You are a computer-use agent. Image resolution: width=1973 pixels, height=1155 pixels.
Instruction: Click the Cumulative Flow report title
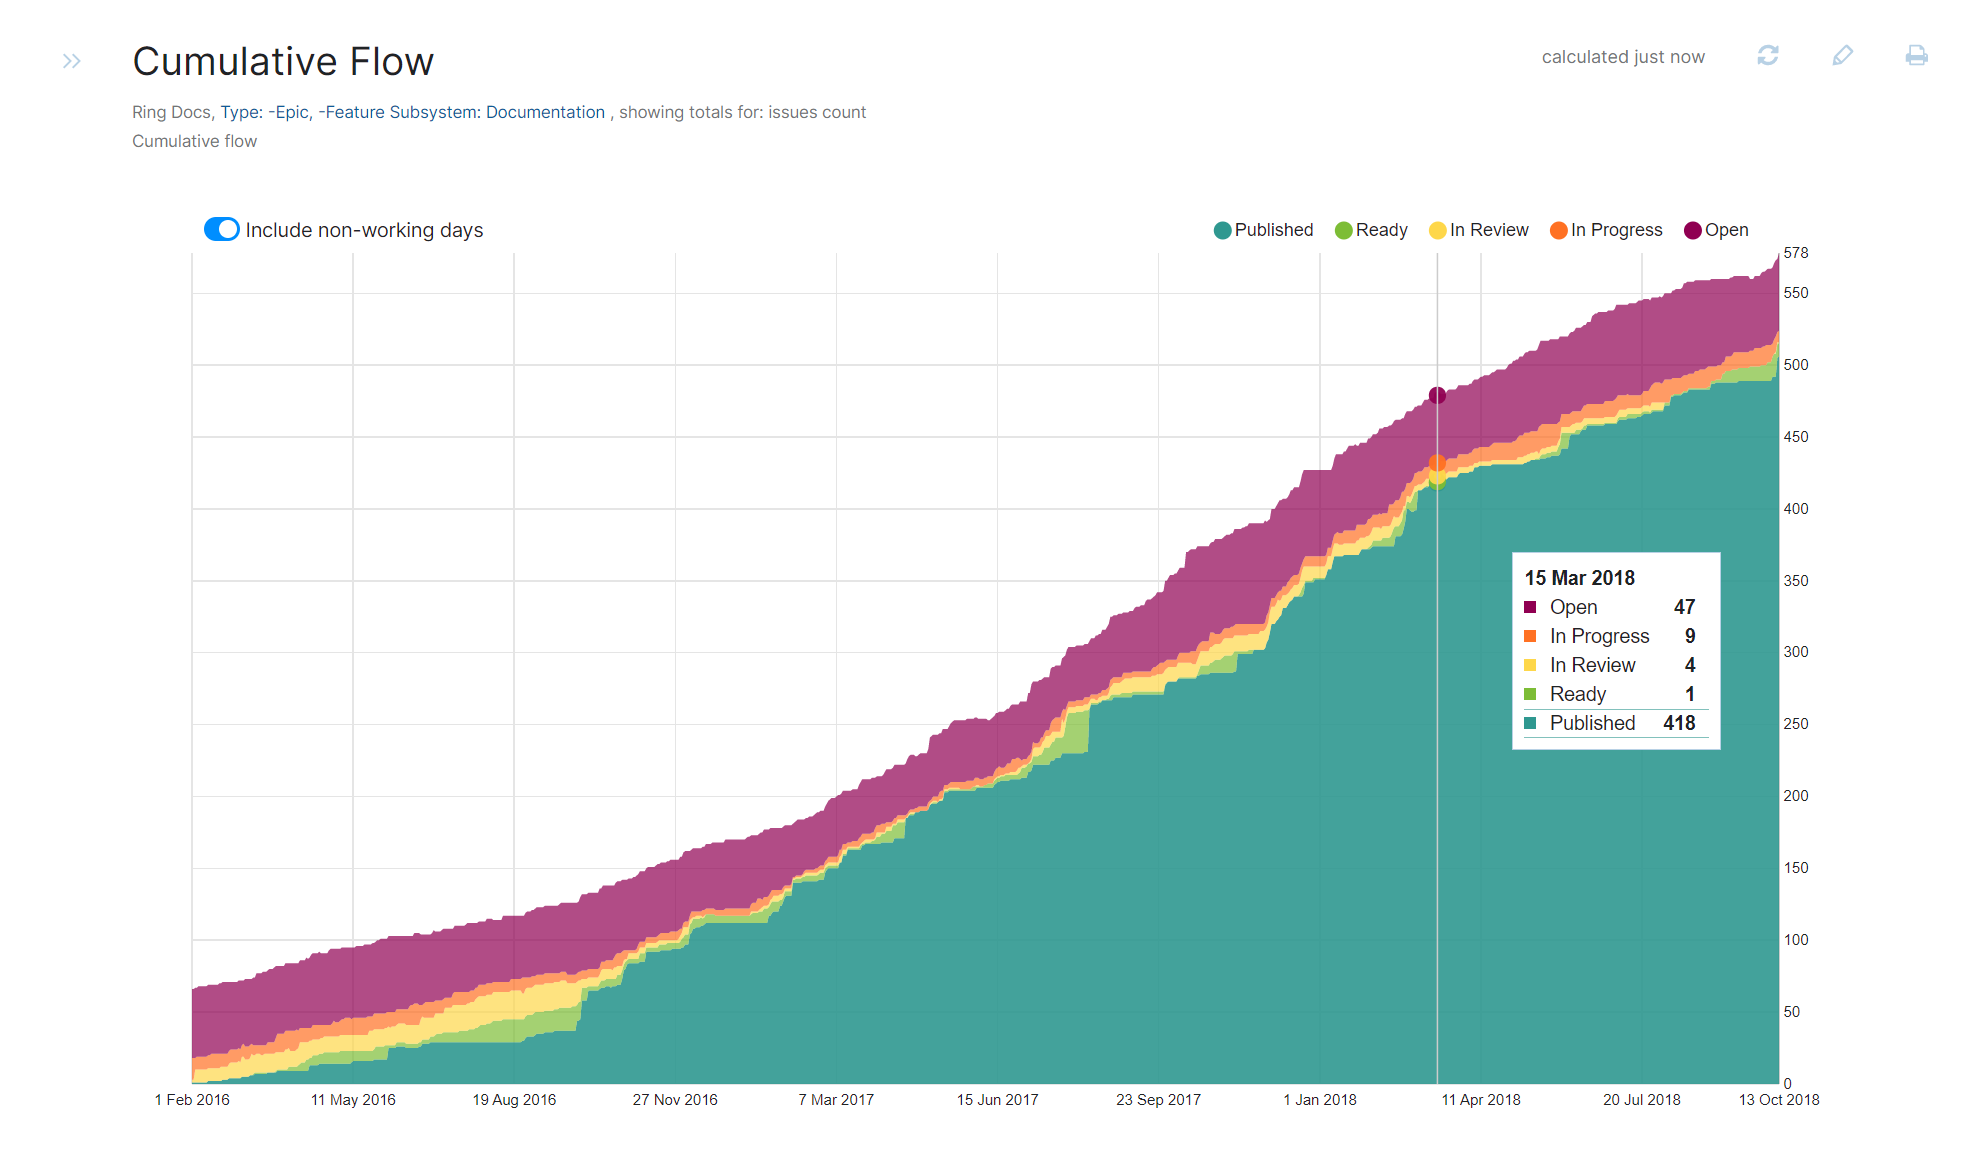pyautogui.click(x=283, y=62)
